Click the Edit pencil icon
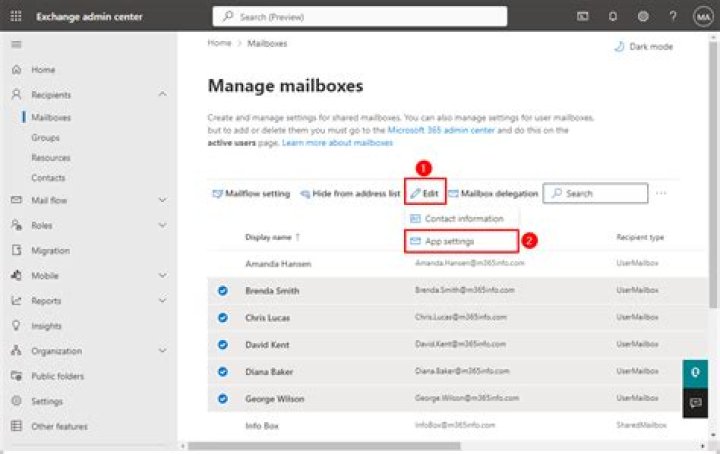Screen dimensions: 720x454 pyautogui.click(x=416, y=193)
